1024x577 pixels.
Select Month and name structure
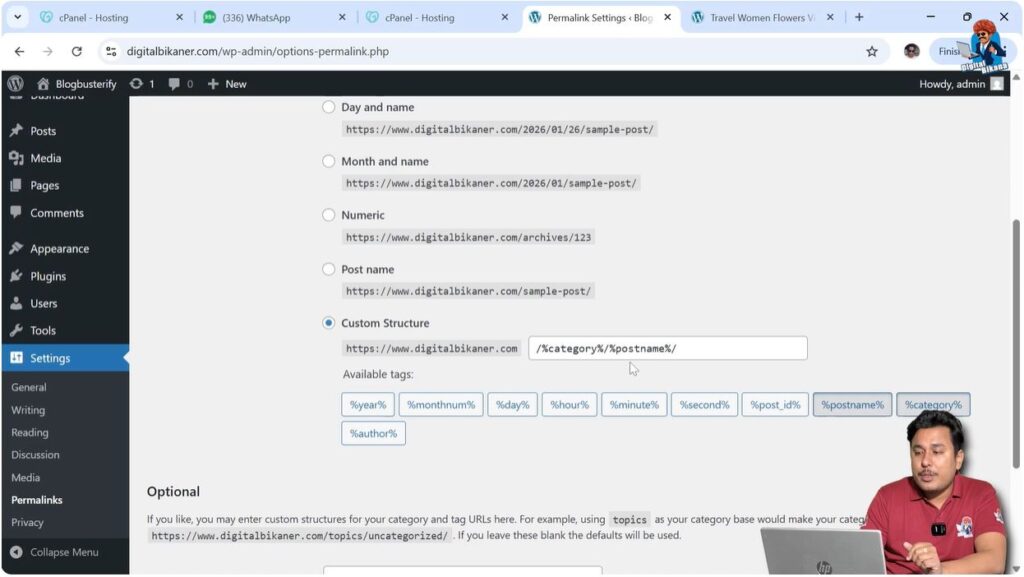point(329,161)
